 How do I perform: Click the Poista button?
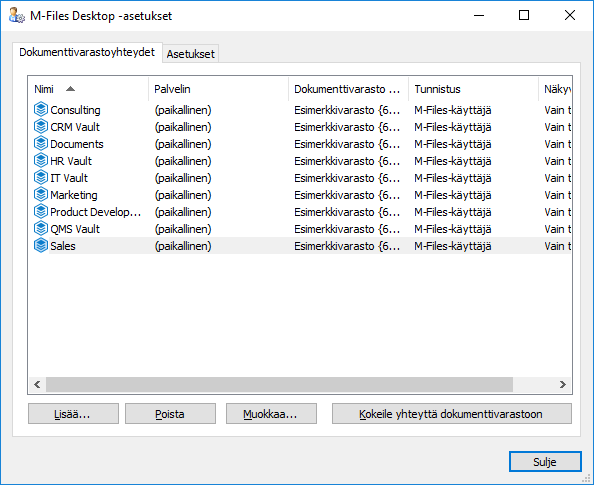tap(170, 414)
